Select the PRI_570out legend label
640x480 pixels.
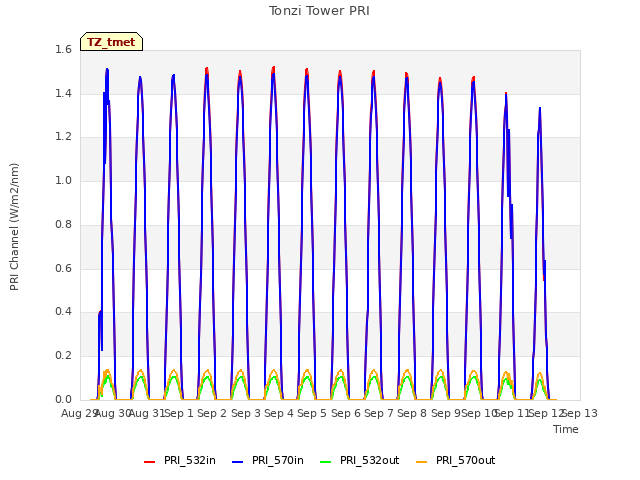(466, 460)
